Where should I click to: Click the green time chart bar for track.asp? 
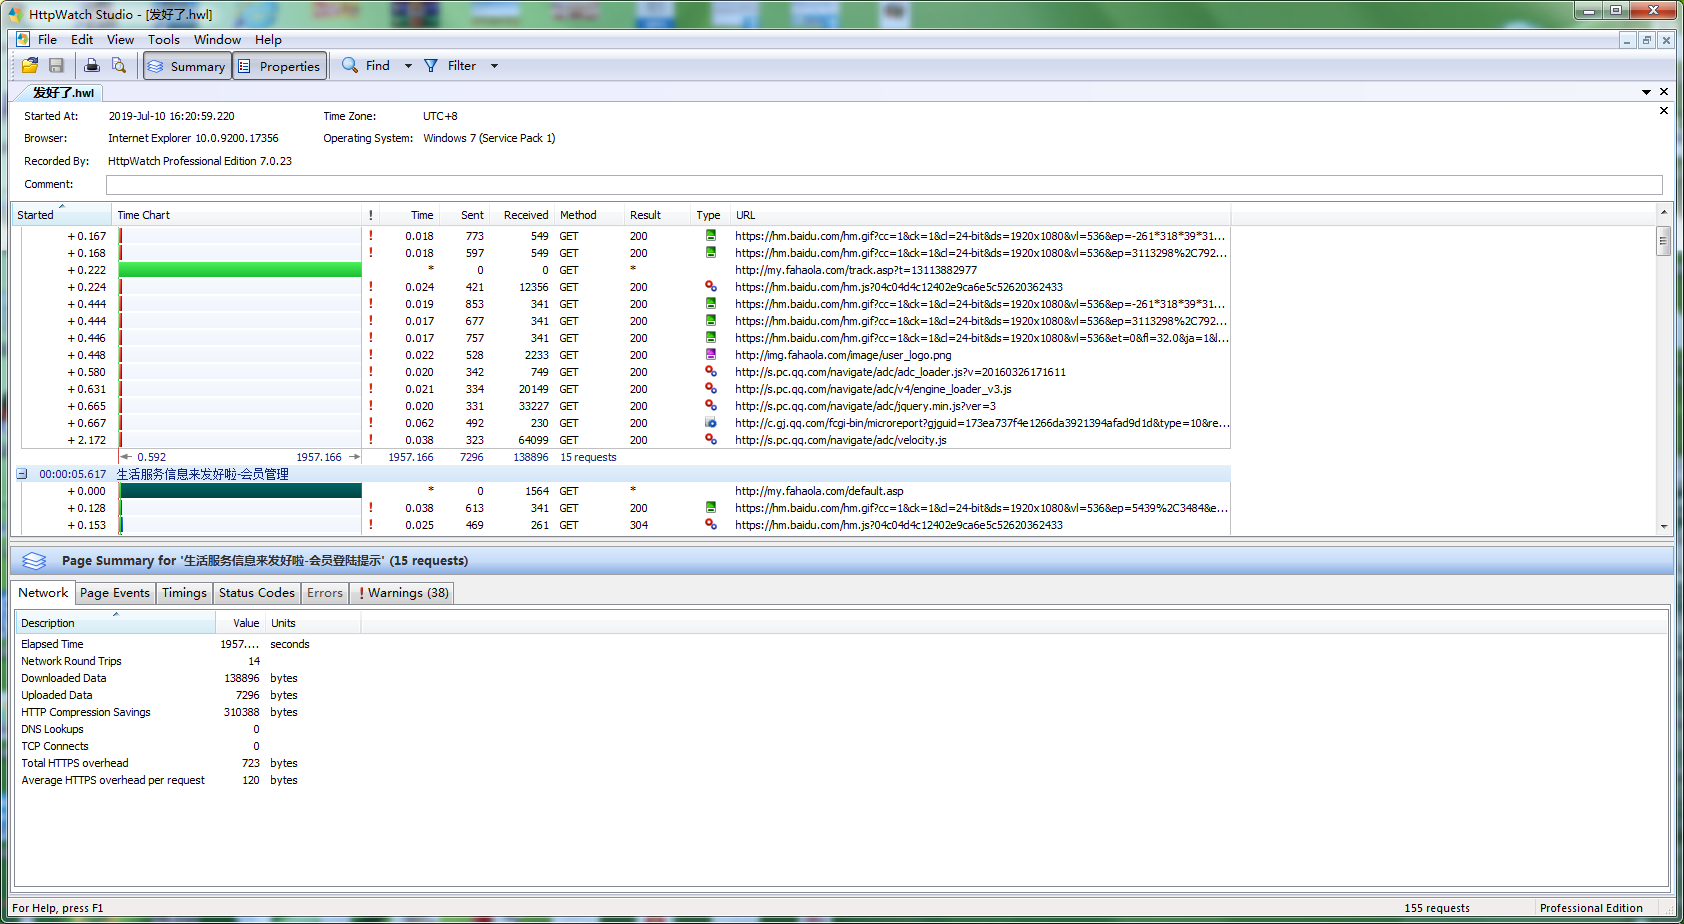240,270
